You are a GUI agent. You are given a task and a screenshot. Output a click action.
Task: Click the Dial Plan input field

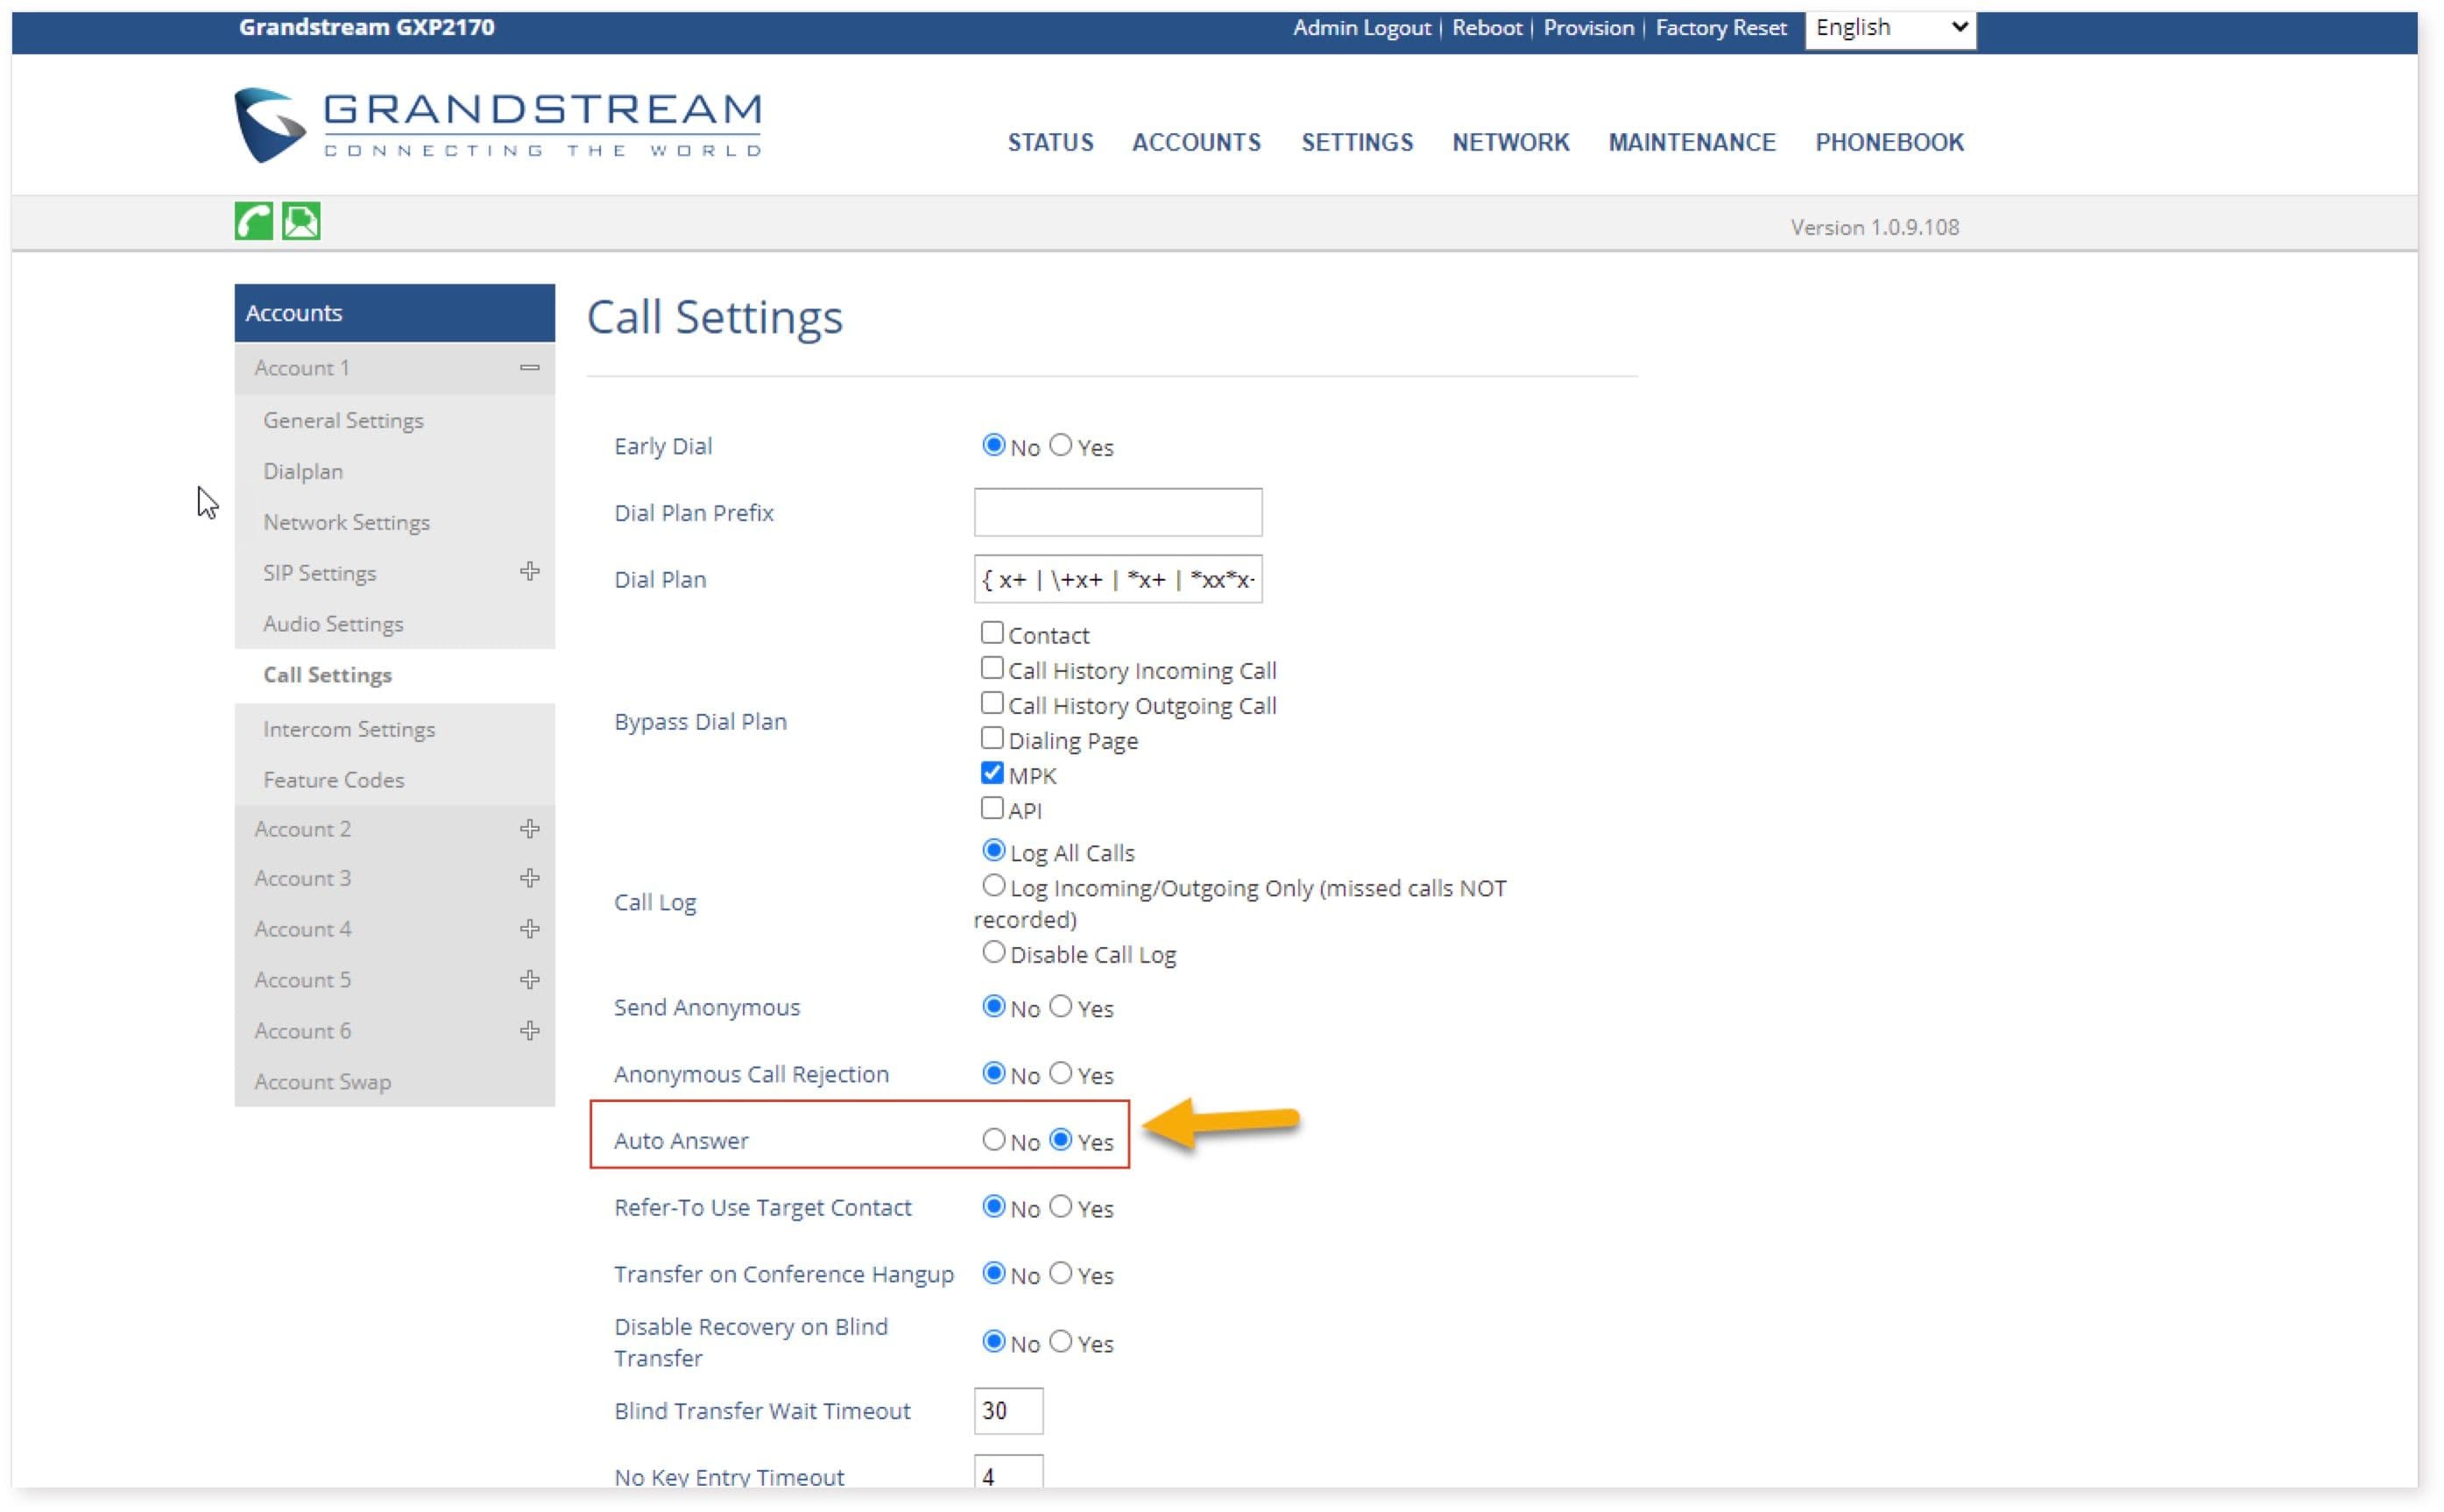point(1118,579)
